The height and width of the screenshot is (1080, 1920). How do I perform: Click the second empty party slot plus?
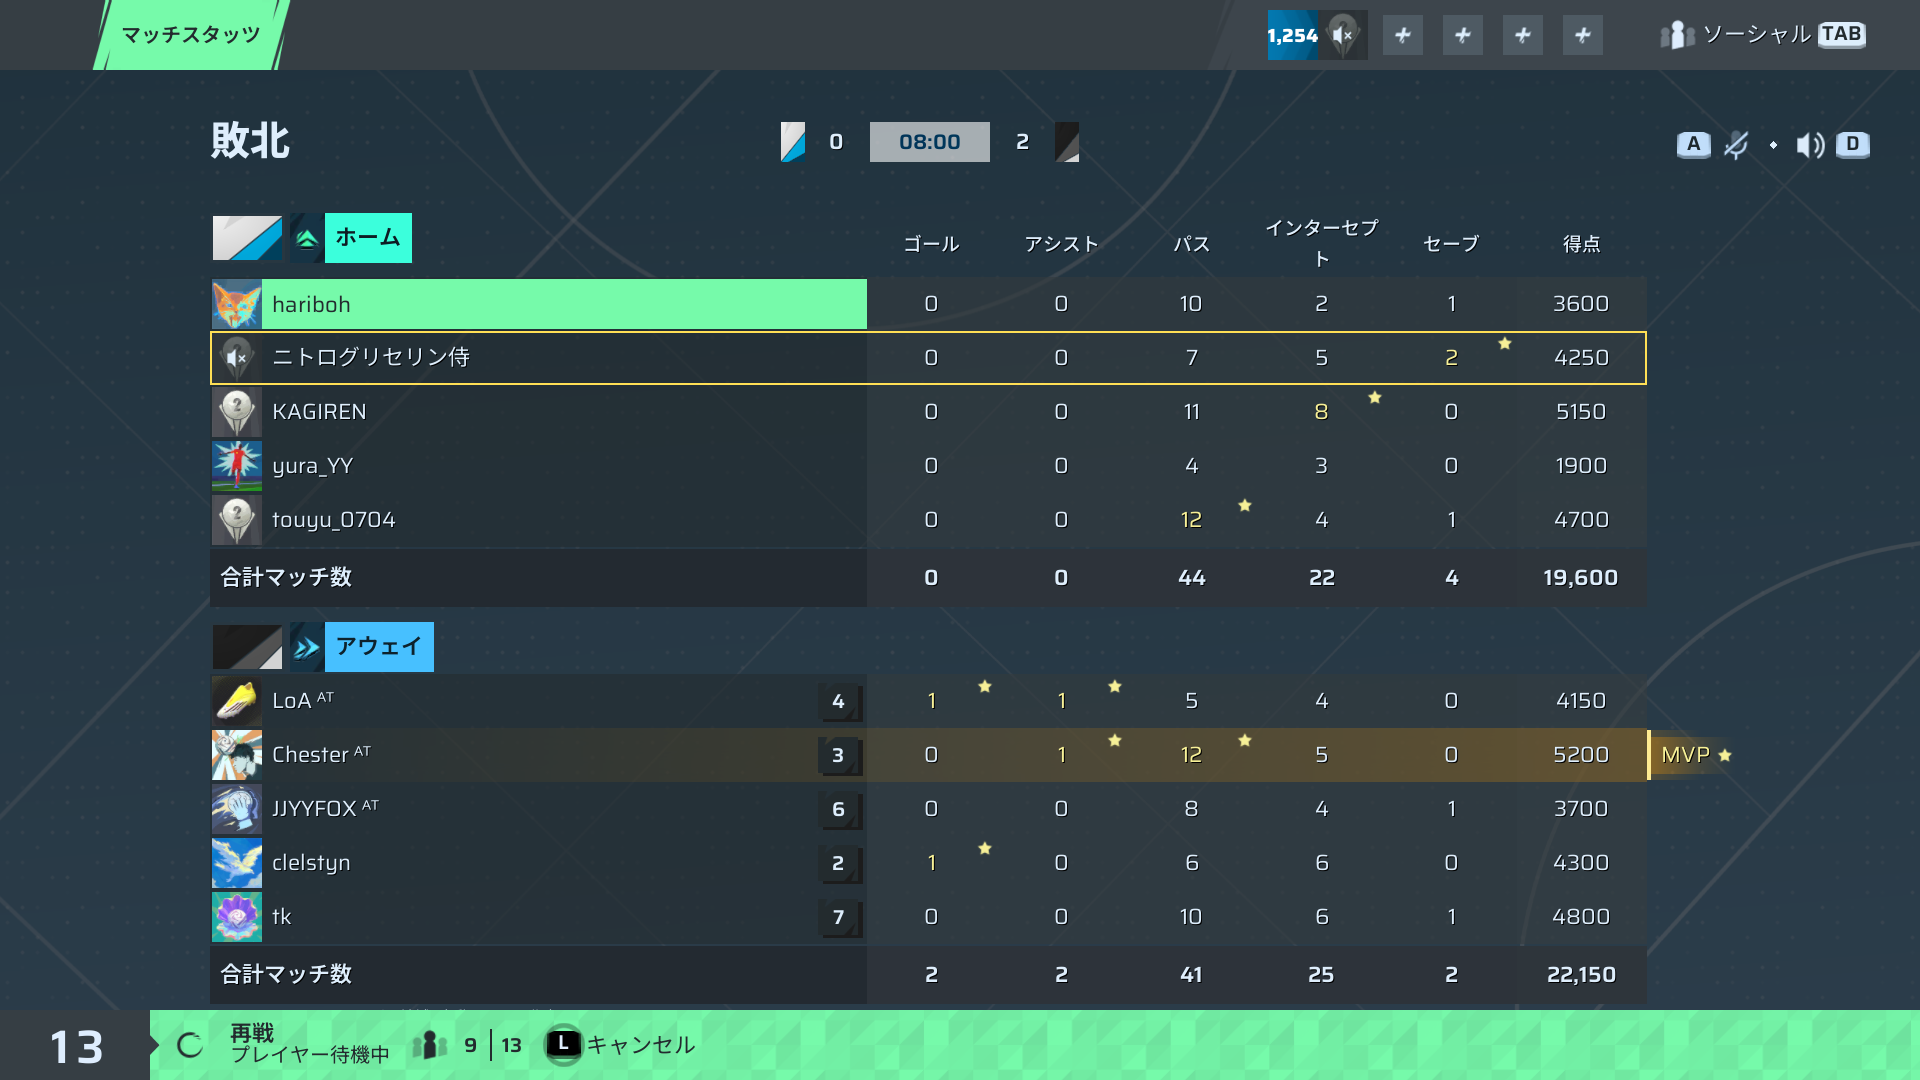pyautogui.click(x=1463, y=35)
